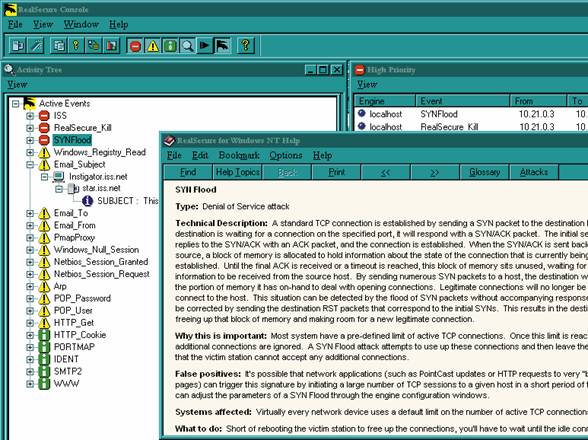
Task: Expand the POP_Password node
Action: tap(30, 299)
